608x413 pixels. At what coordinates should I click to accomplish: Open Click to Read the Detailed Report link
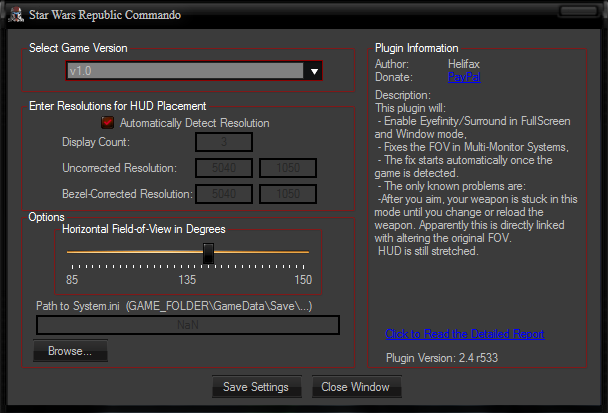[x=465, y=334]
